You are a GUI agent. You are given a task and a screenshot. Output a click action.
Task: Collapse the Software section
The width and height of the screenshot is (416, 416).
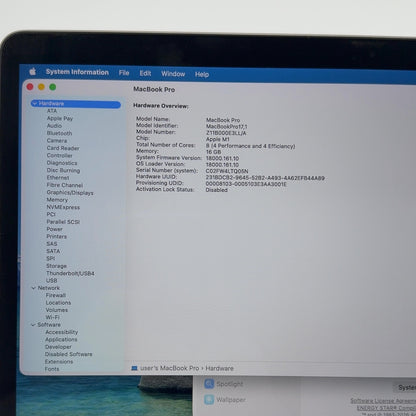(33, 325)
